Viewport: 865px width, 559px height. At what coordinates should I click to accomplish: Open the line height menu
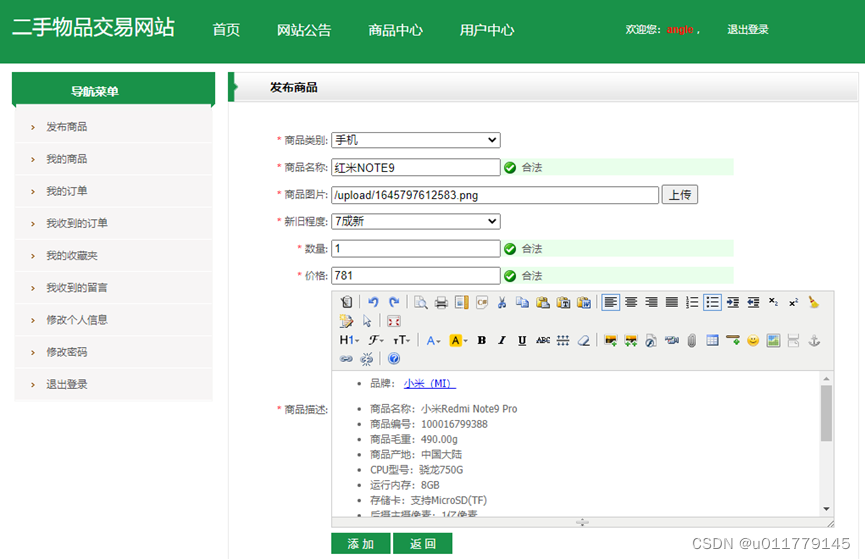coord(563,340)
